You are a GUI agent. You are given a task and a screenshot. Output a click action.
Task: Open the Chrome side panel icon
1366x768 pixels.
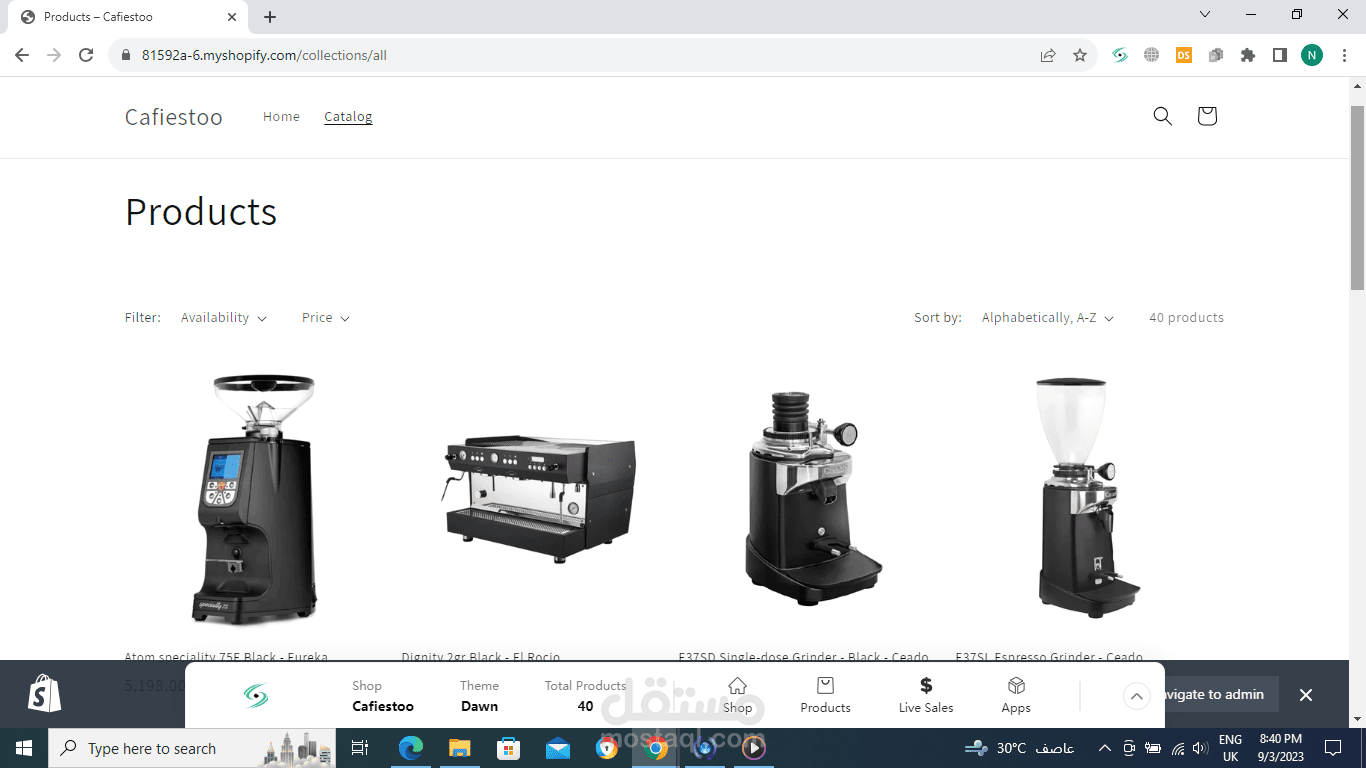1280,55
